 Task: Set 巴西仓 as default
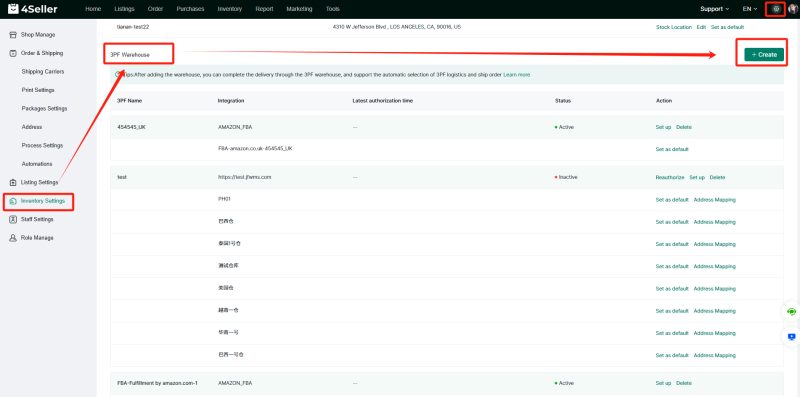pos(672,222)
